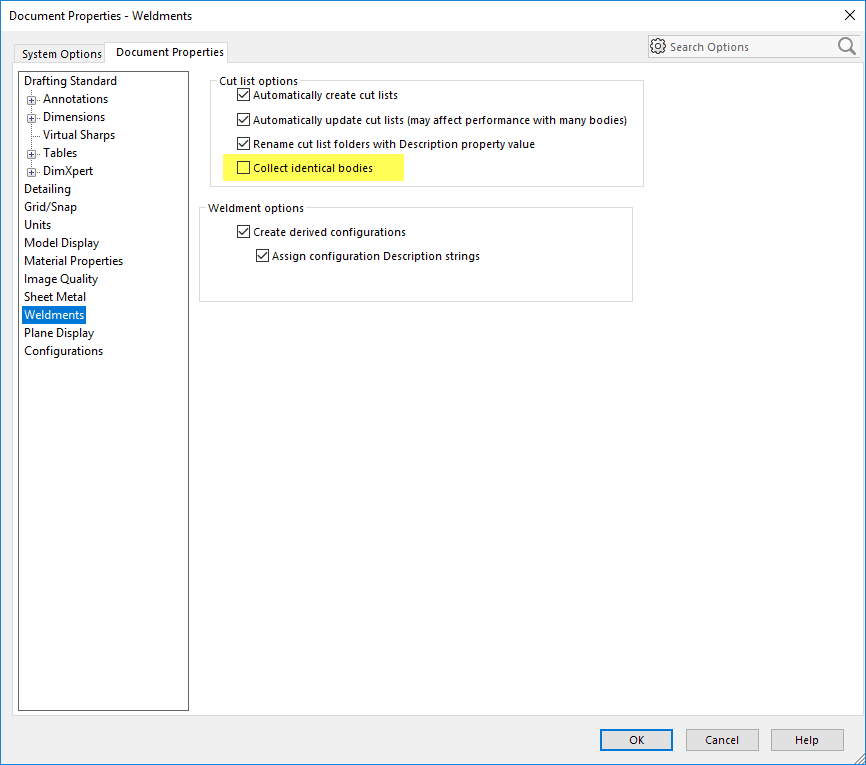This screenshot has height=765, width=866.
Task: Enable Collect identical bodies checkbox
Action: [x=243, y=168]
